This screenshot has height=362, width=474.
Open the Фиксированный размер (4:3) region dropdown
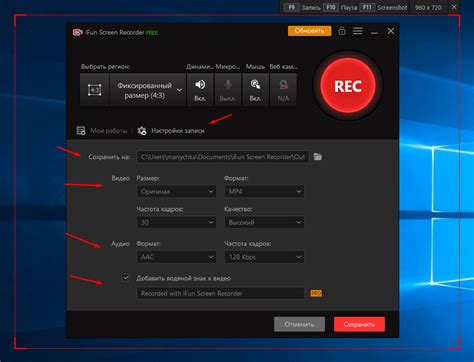[148, 90]
